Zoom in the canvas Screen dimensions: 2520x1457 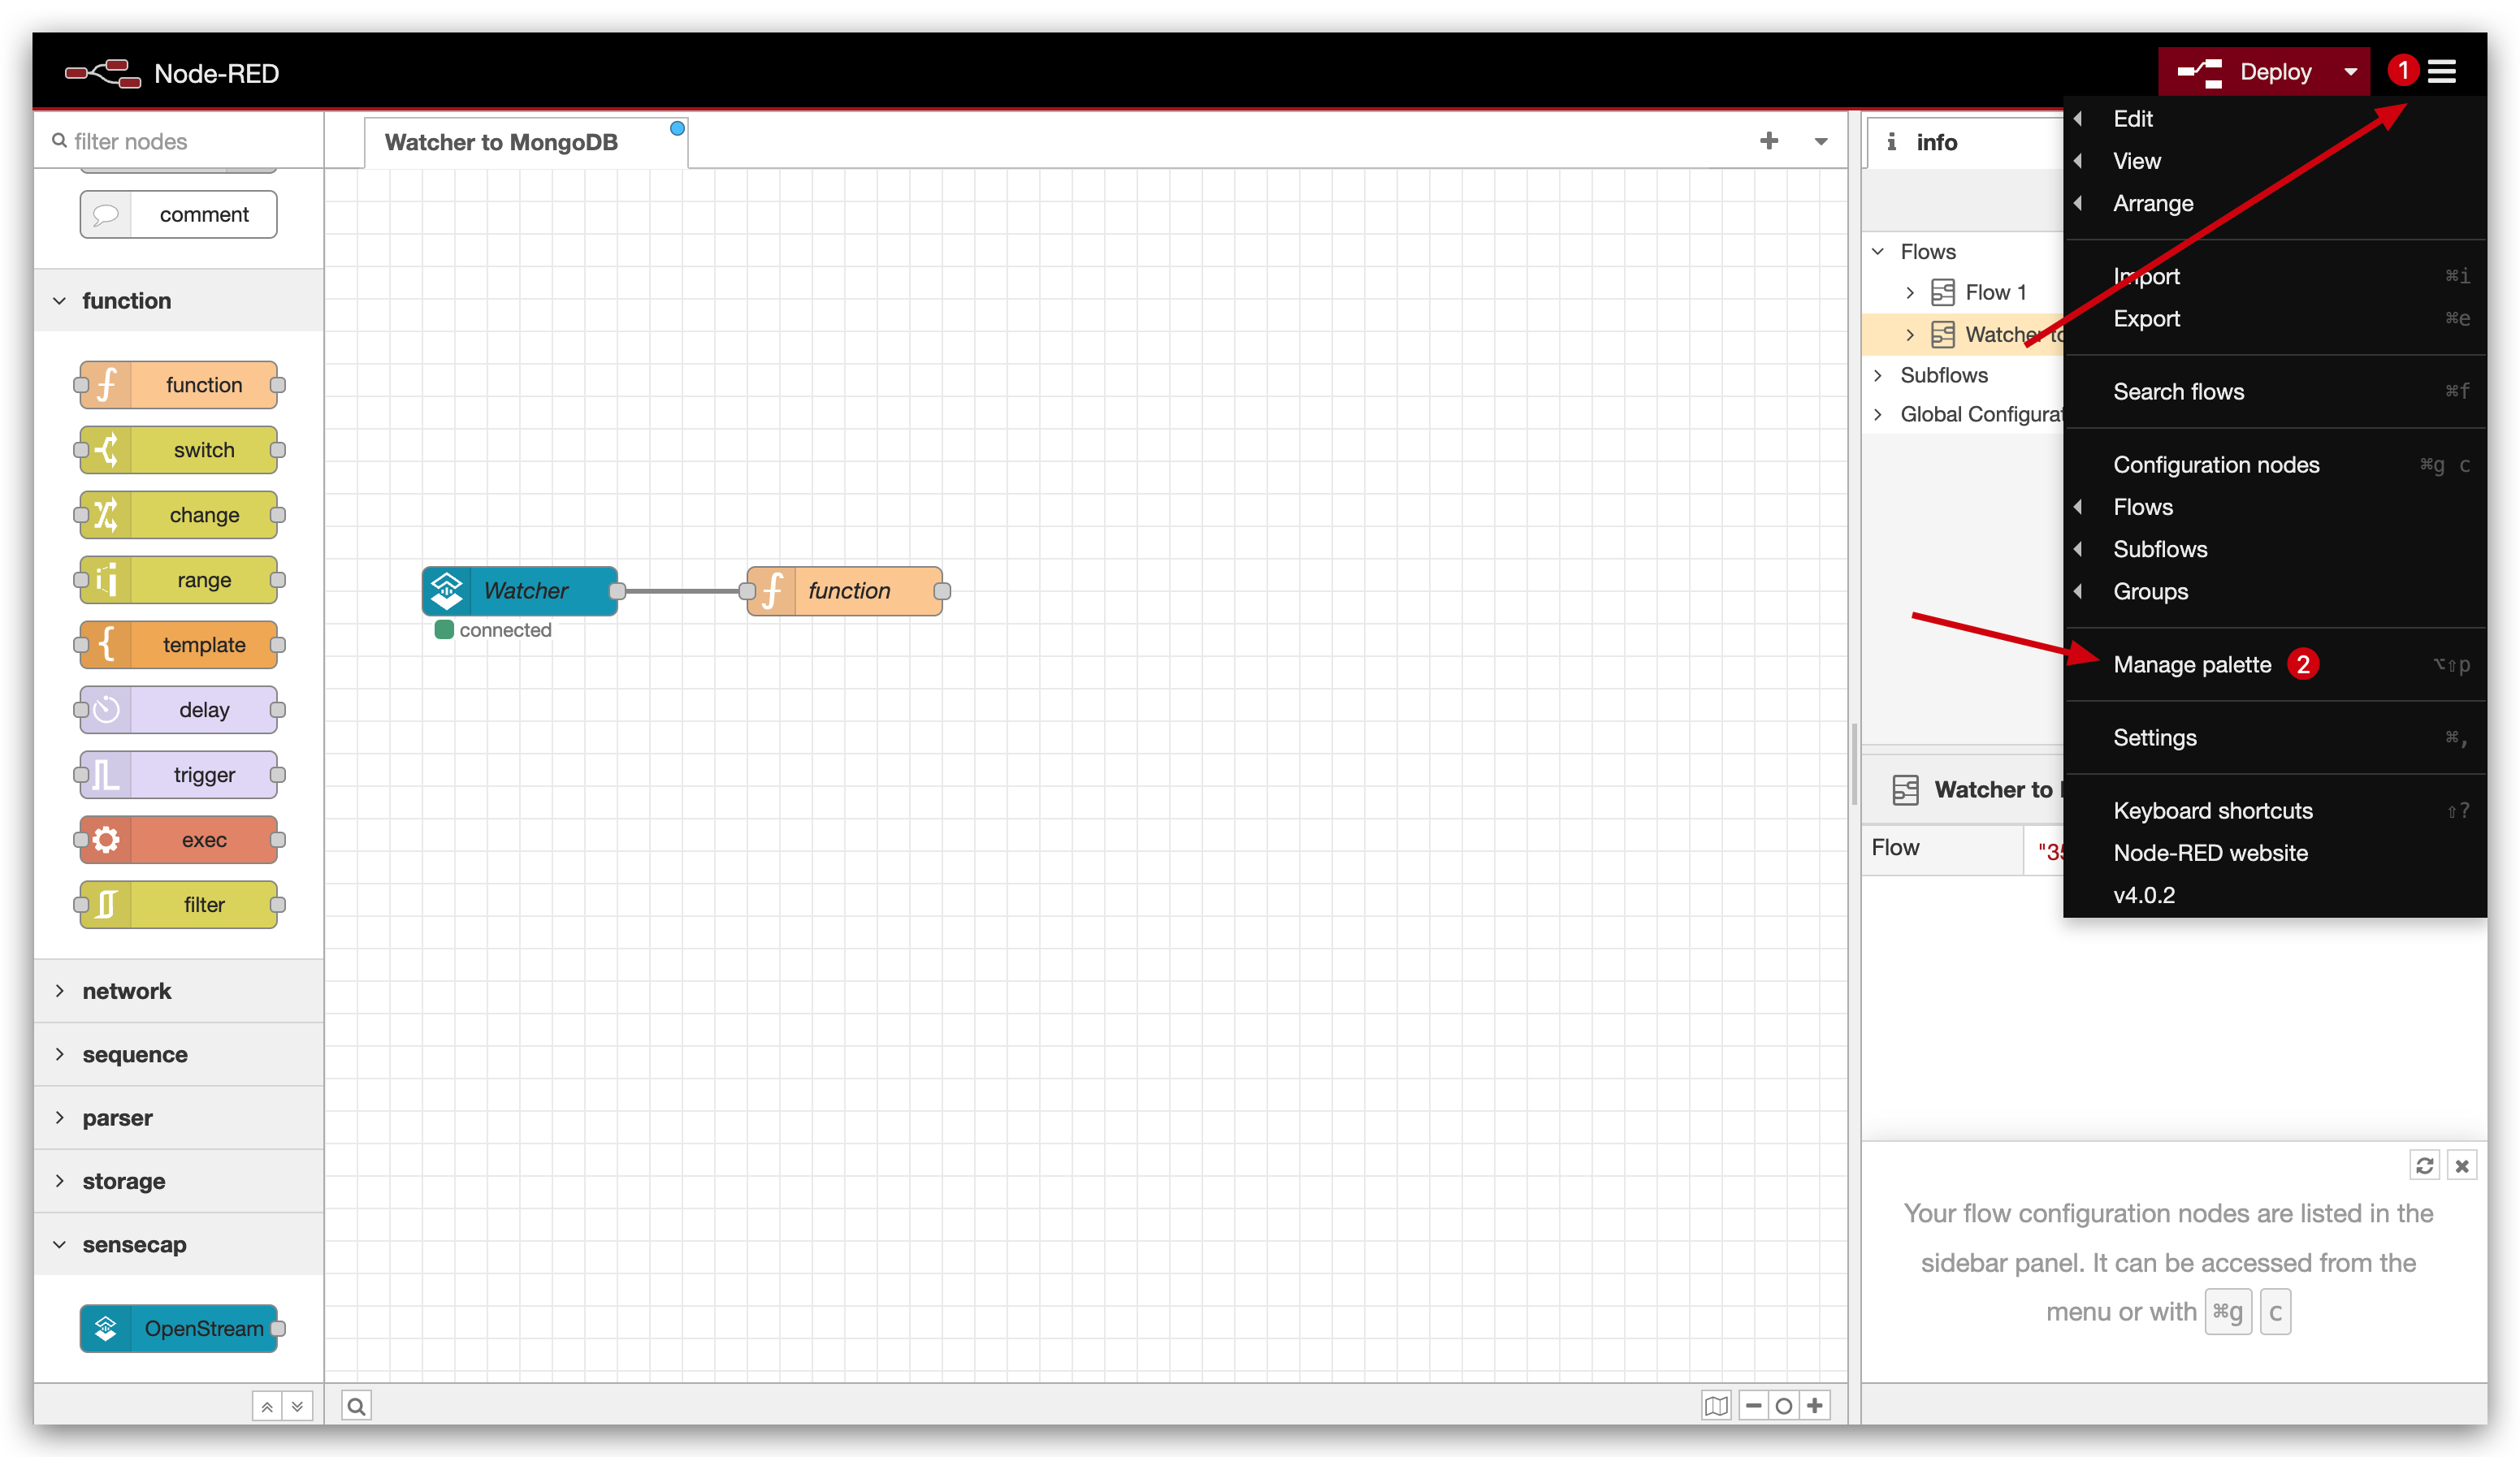[x=1815, y=1406]
